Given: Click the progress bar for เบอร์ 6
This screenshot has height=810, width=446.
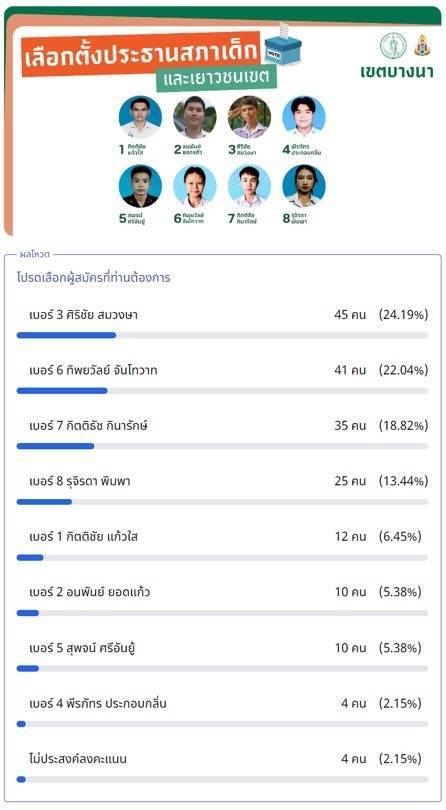Looking at the screenshot, I should (x=222, y=391).
